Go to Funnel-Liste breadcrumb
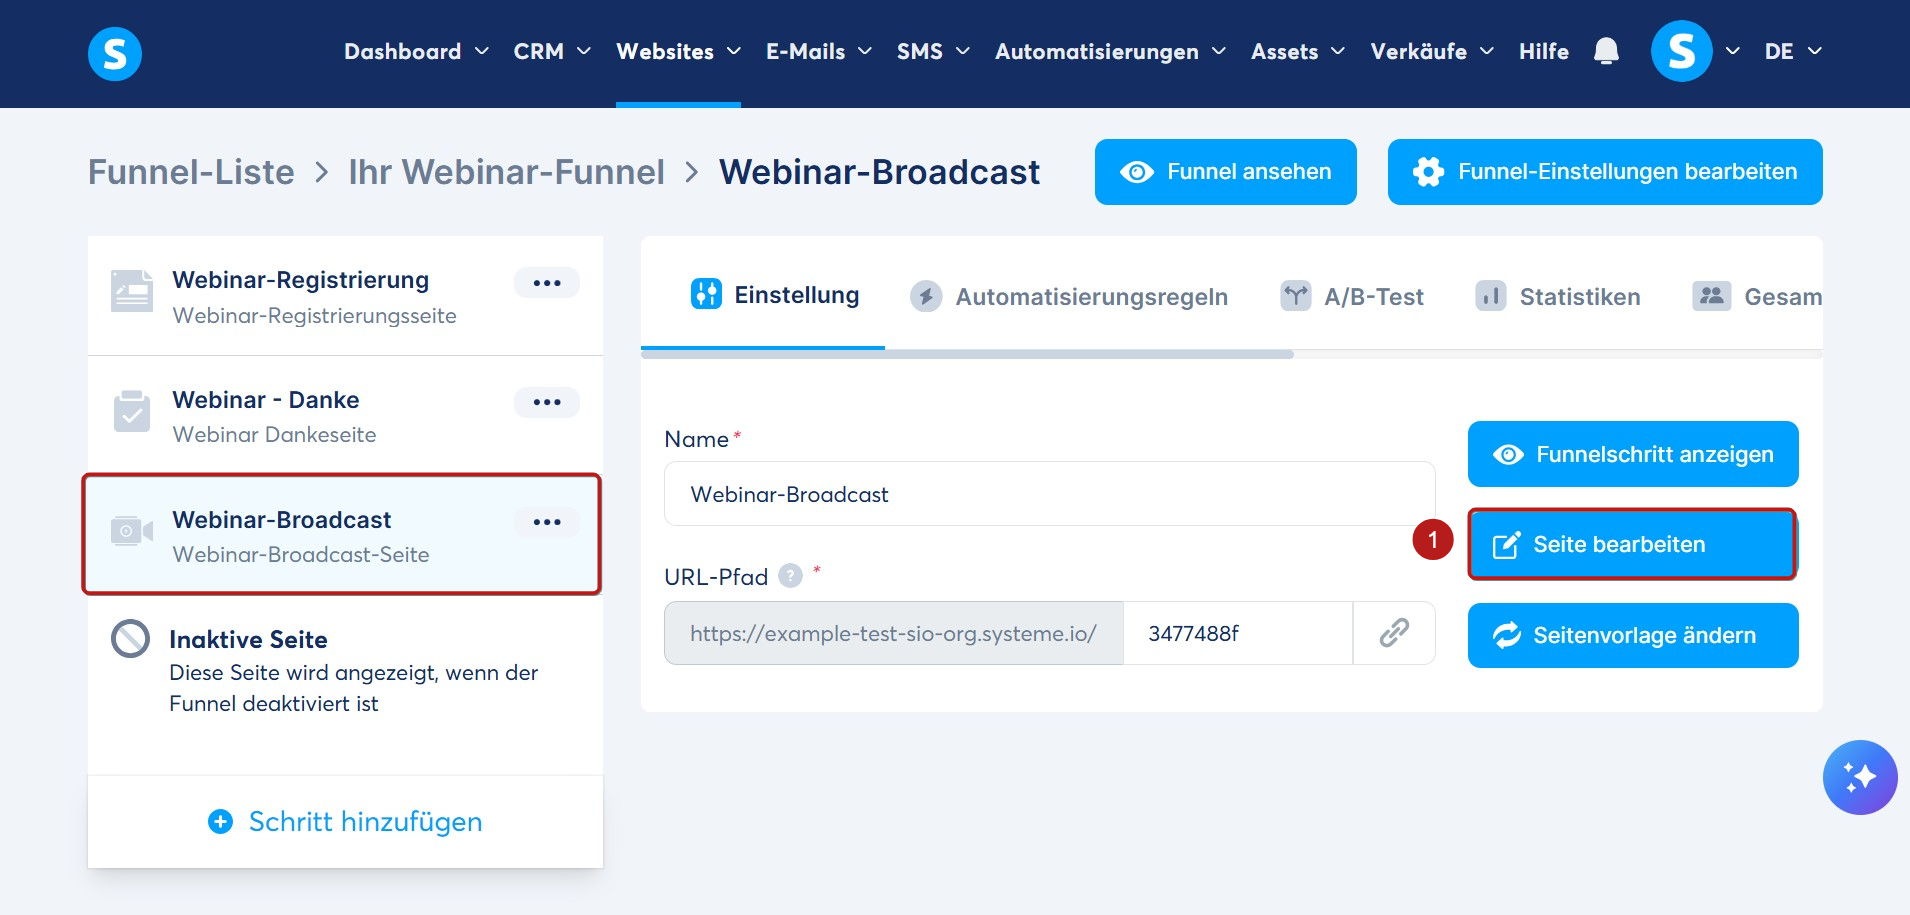This screenshot has height=915, width=1910. 191,172
